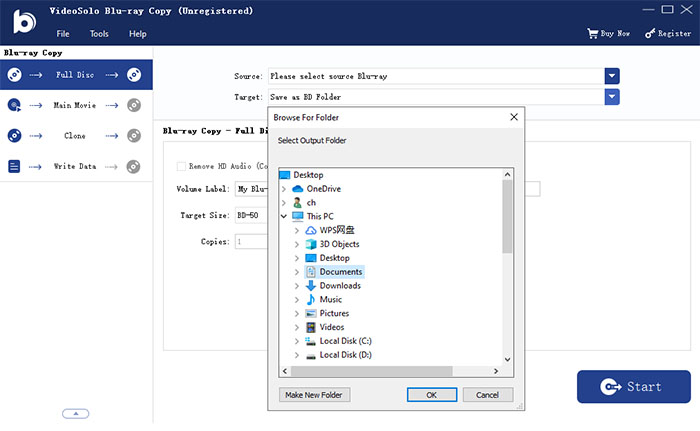Click the Copies number field
This screenshot has width=700, height=431.
click(x=251, y=242)
